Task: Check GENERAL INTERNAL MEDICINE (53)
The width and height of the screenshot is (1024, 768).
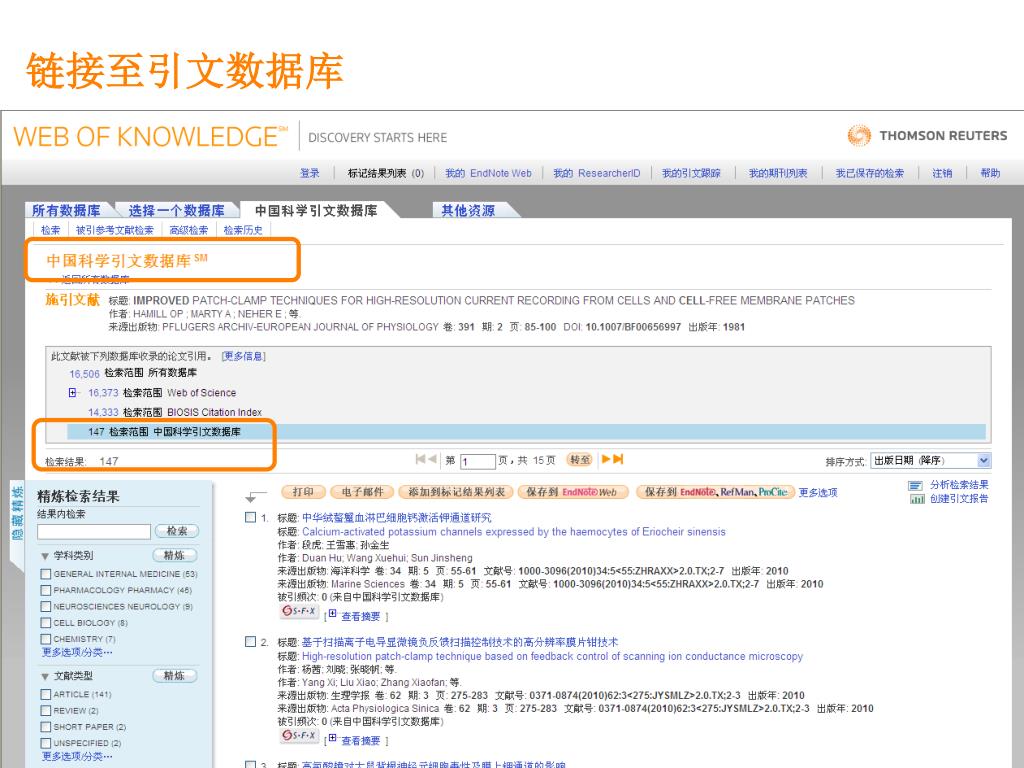Action: [46, 574]
